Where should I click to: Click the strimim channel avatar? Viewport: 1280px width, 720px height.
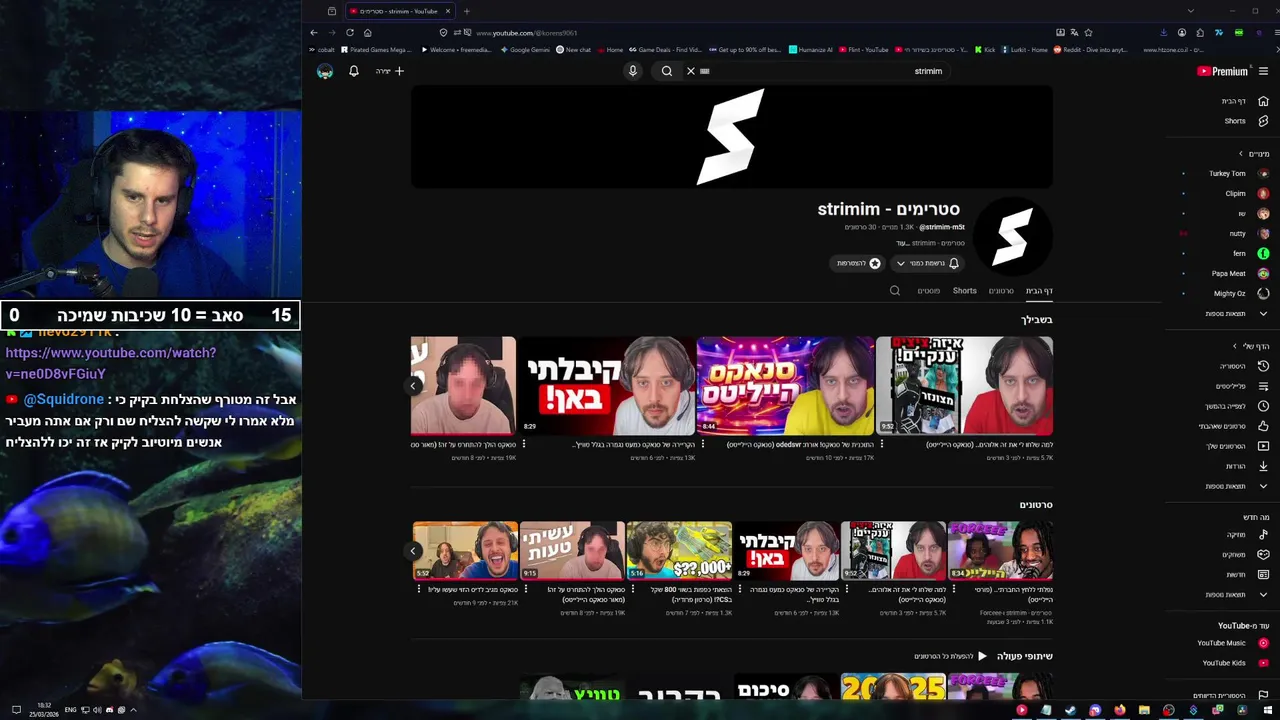tap(1013, 237)
